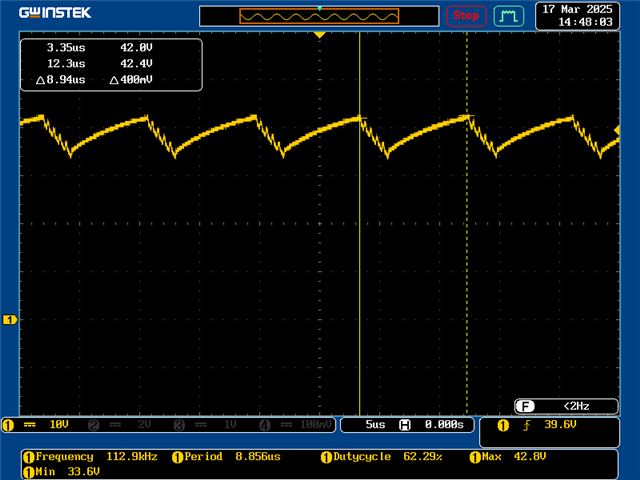Screen dimensions: 640x480
Task: Click the channel 1 ground reference marker
Action: (x=10, y=320)
